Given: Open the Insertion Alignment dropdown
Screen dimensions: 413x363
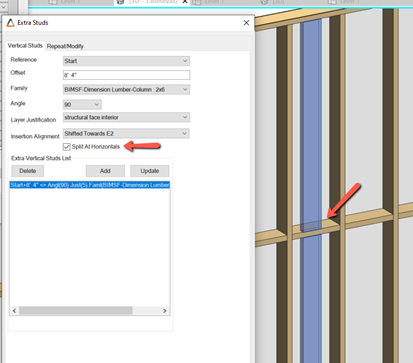Looking at the screenshot, I should (x=126, y=134).
